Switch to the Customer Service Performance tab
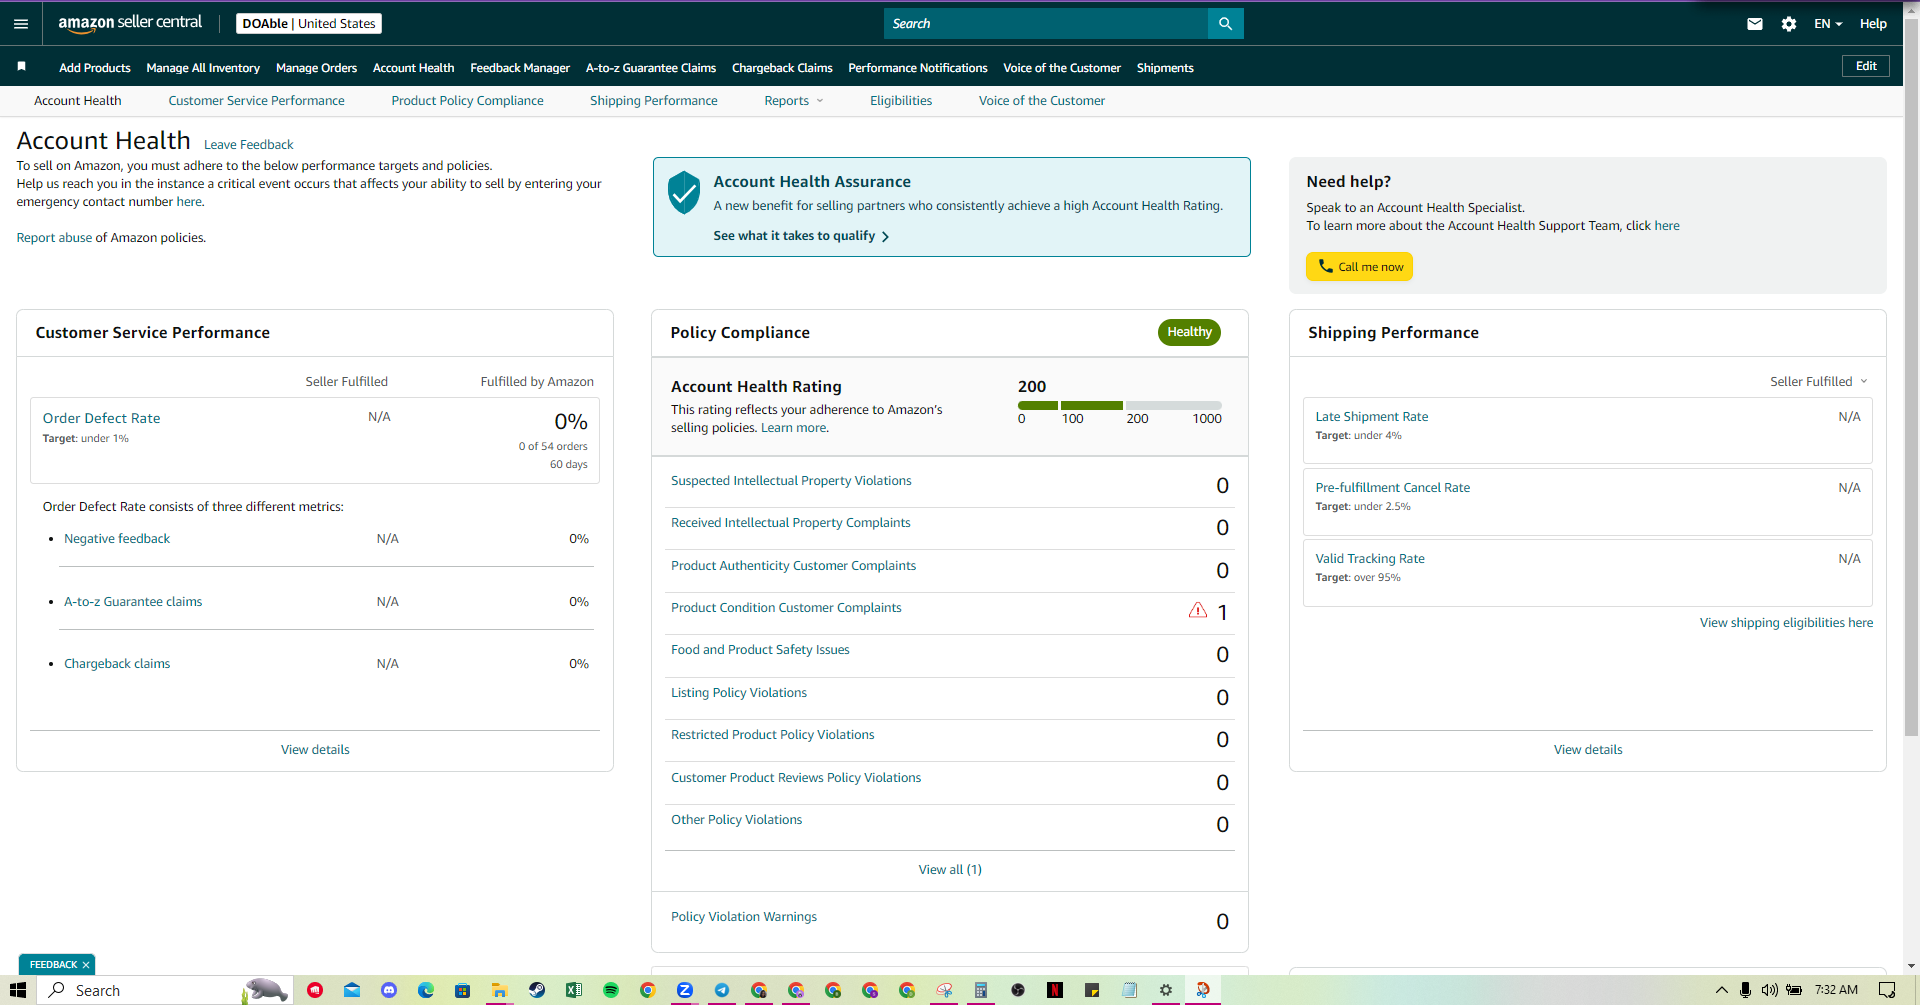The height and width of the screenshot is (1005, 1920). 256,101
